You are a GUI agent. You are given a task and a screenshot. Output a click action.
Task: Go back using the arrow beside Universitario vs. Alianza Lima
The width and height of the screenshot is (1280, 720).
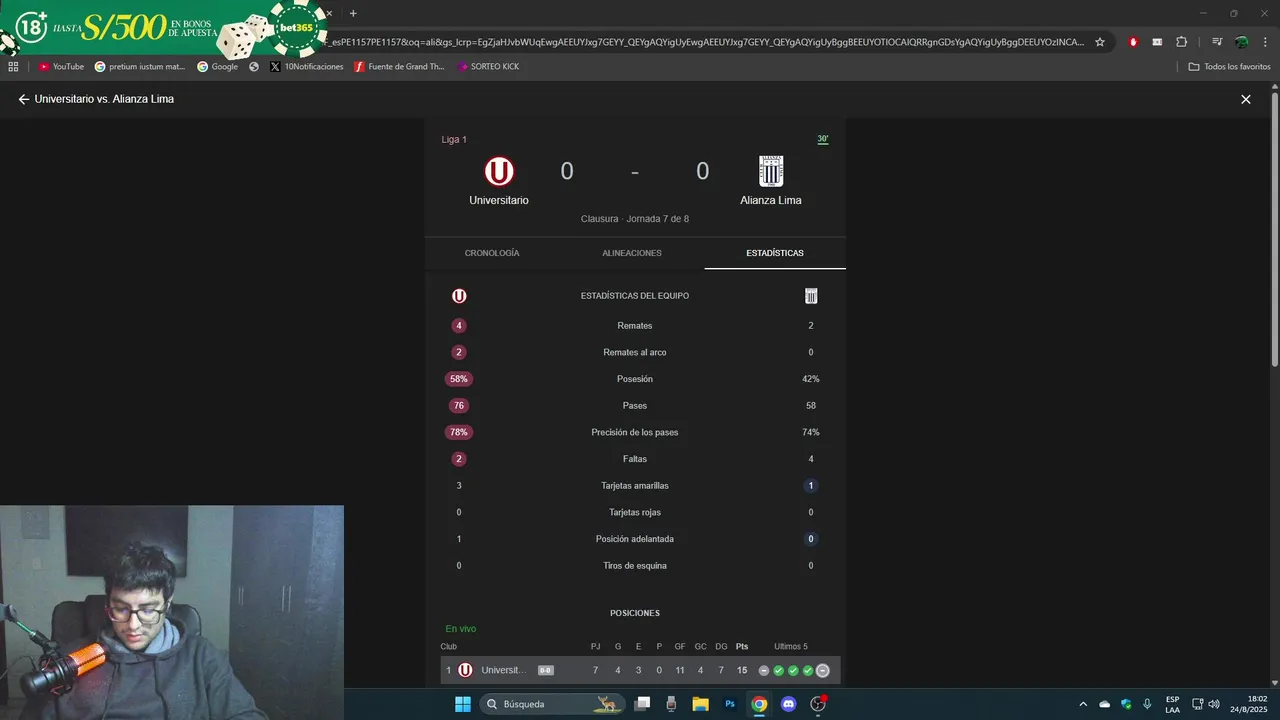(x=24, y=100)
